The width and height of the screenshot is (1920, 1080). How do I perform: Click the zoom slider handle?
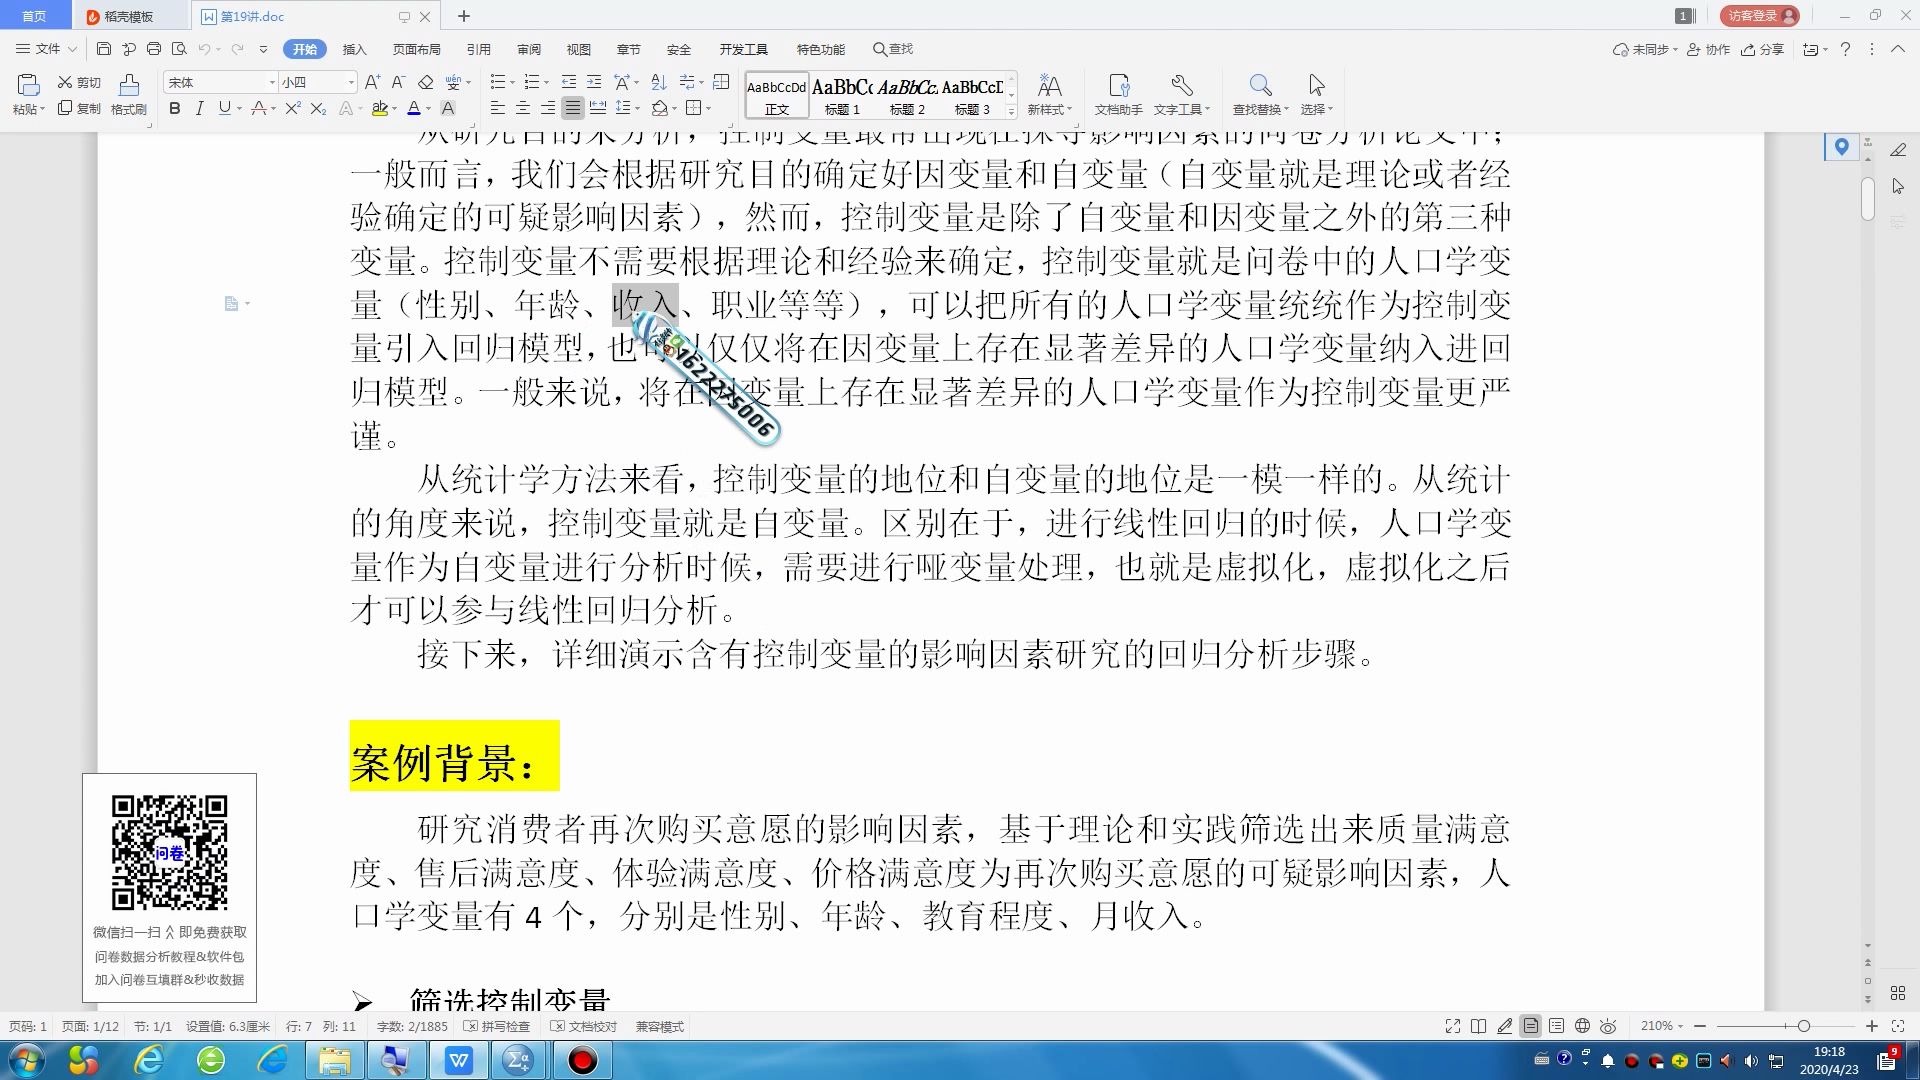pyautogui.click(x=1803, y=1026)
